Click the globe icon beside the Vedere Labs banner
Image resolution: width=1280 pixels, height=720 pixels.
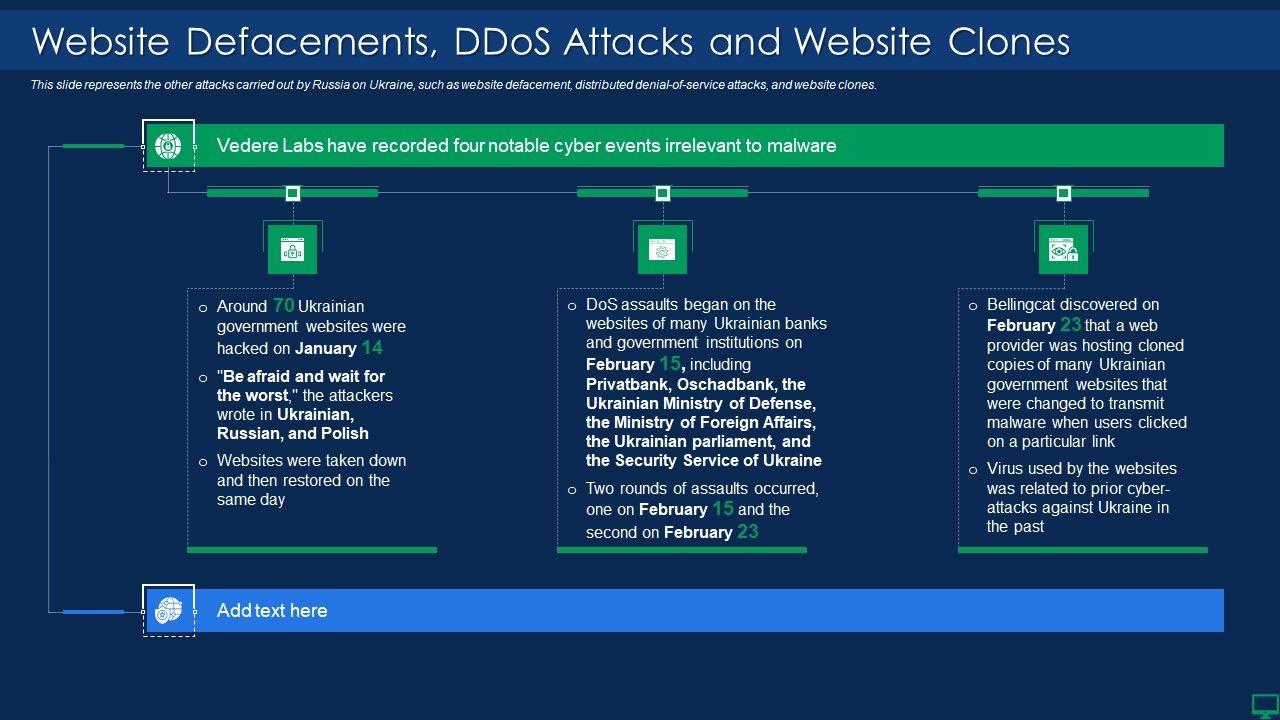[x=168, y=146]
